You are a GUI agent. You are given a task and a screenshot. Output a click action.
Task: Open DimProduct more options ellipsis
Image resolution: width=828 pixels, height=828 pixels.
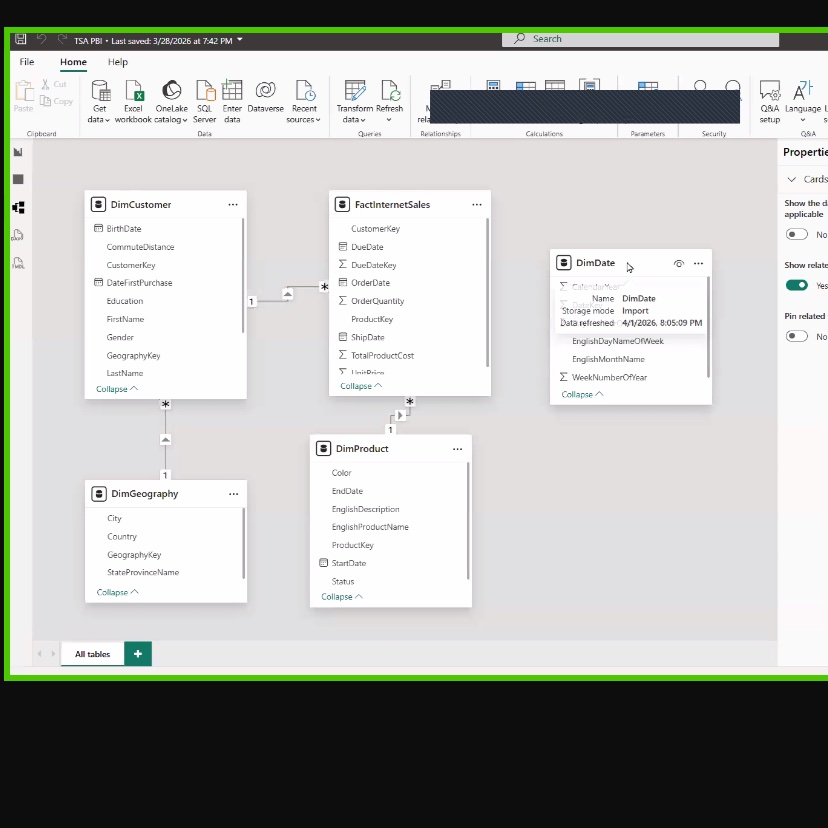[x=457, y=449]
